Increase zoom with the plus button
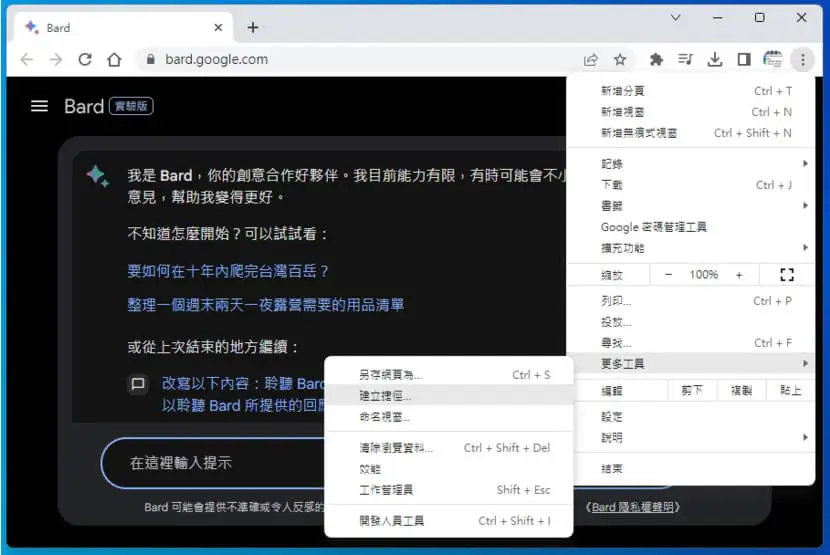This screenshot has width=830, height=555. pyautogui.click(x=739, y=274)
